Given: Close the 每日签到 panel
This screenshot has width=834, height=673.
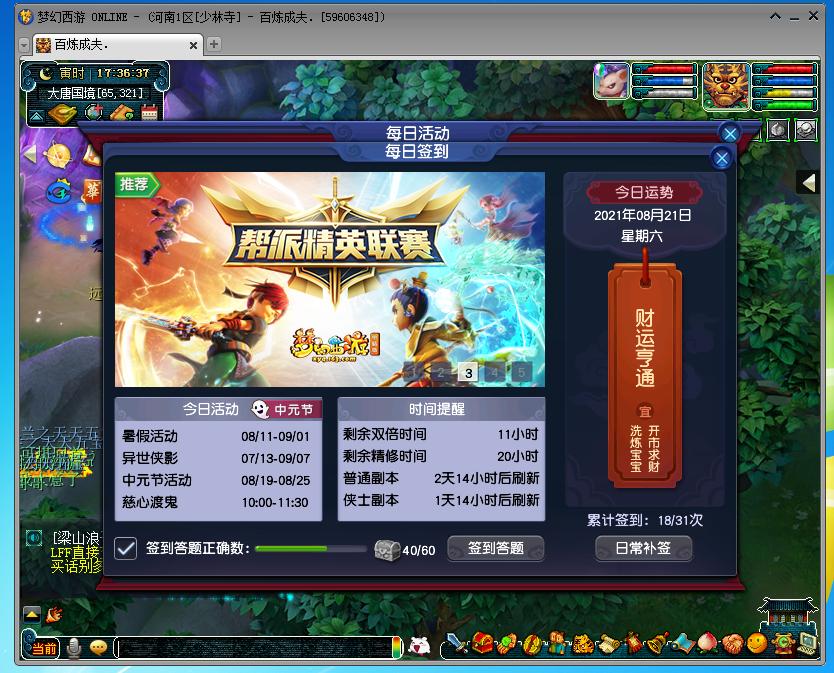Looking at the screenshot, I should 722,158.
